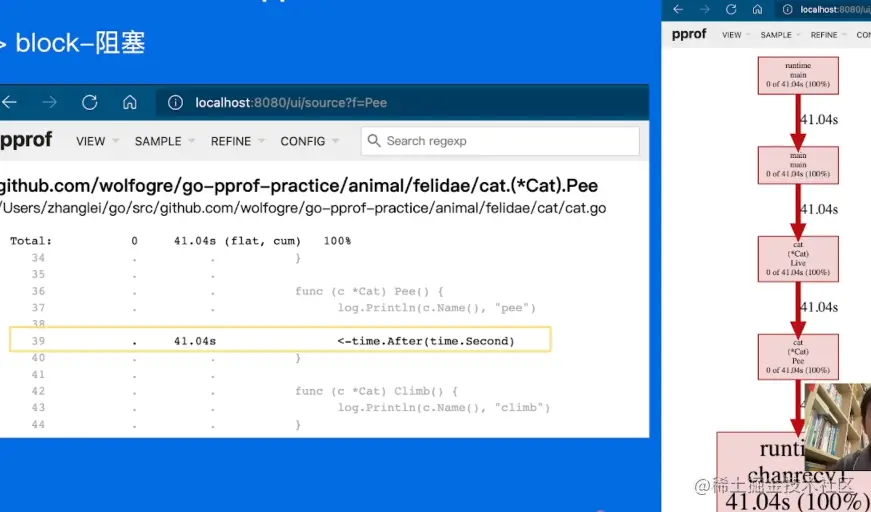Select the cat (*Cat) Live graph node
The image size is (871, 512).
[798, 259]
